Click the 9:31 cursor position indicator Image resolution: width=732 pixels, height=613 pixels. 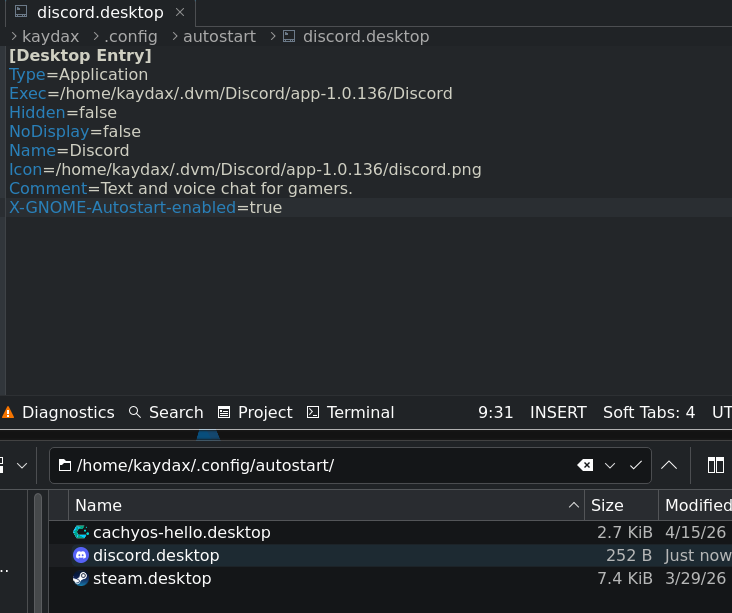click(495, 412)
